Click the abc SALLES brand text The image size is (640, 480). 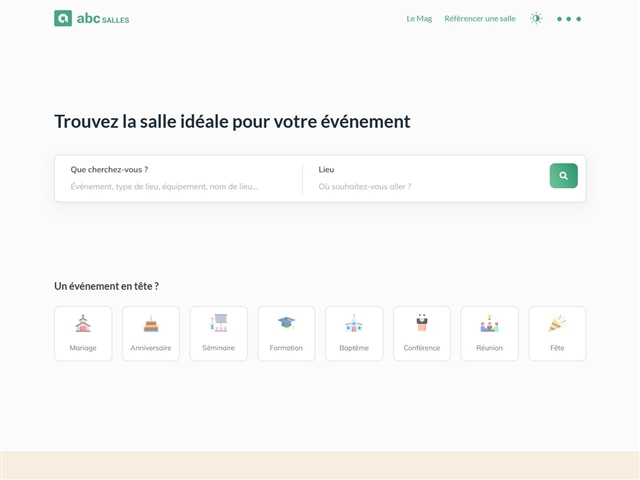103,19
